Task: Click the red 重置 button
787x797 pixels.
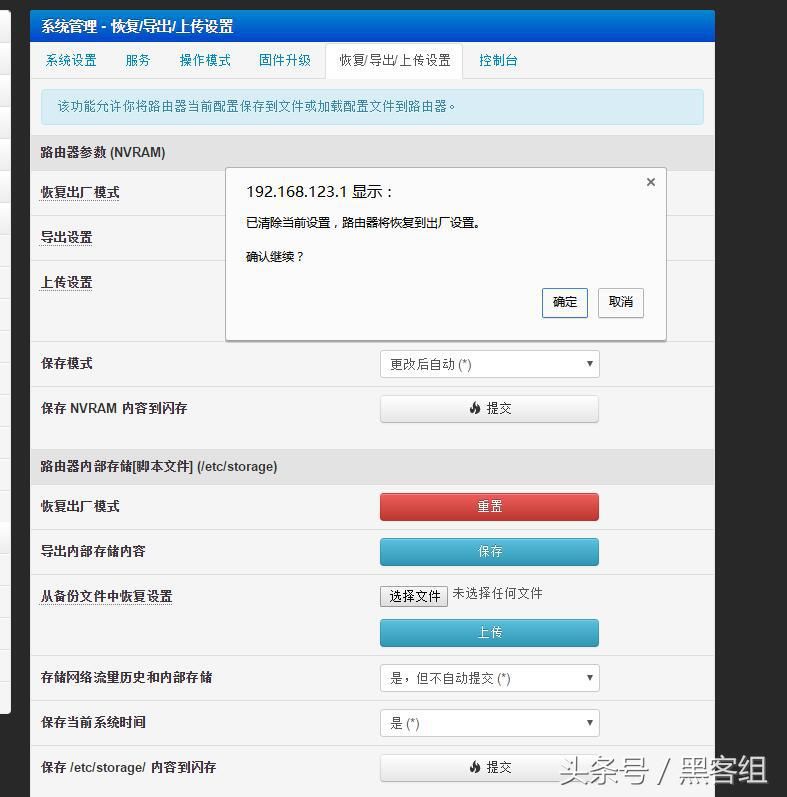Action: 490,507
